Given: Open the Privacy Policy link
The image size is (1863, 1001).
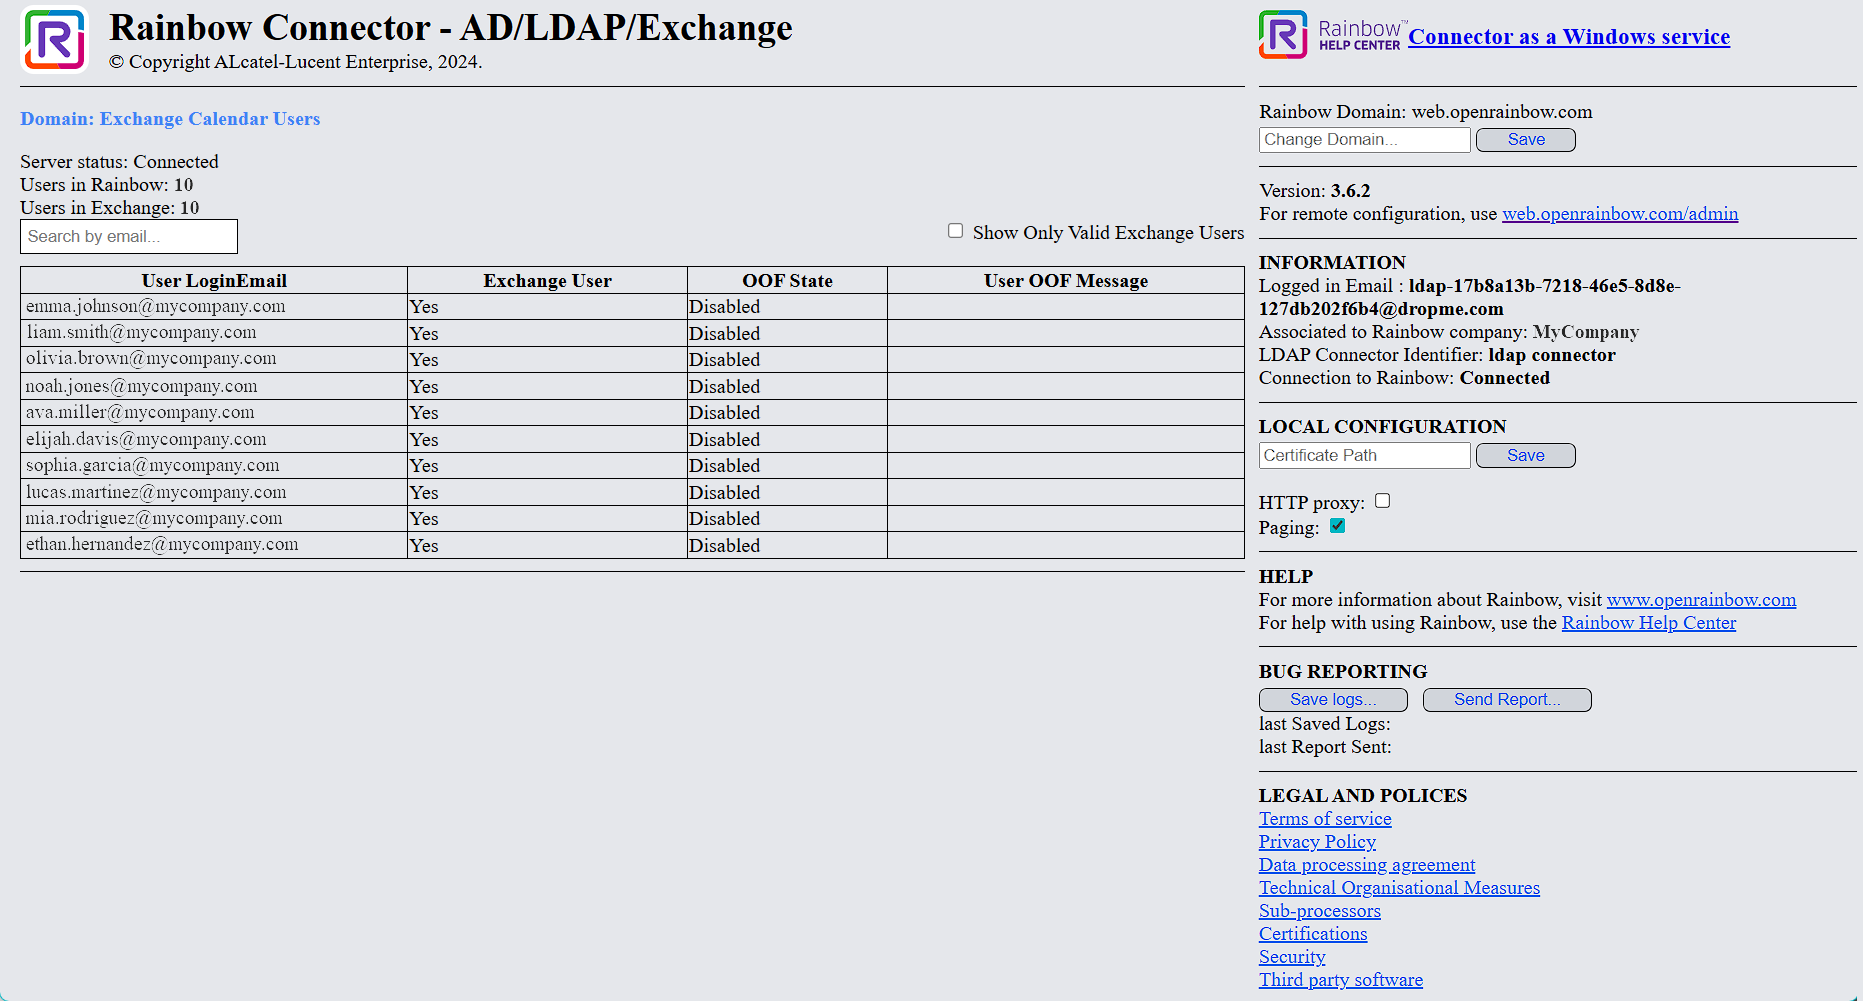Looking at the screenshot, I should point(1316,842).
